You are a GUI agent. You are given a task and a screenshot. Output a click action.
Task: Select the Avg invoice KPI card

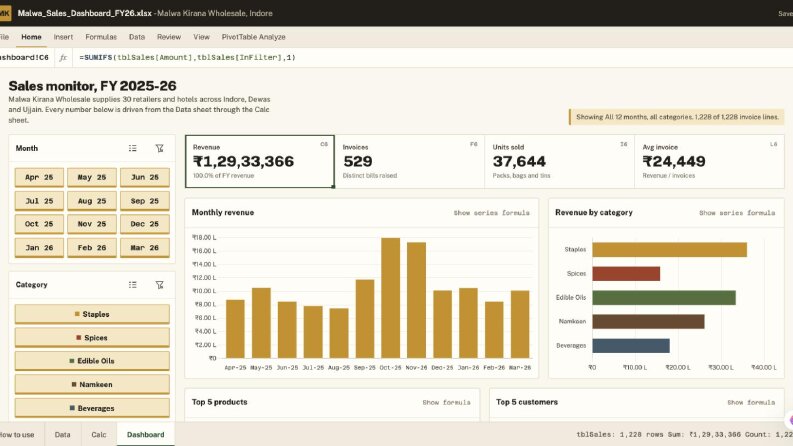click(x=709, y=161)
